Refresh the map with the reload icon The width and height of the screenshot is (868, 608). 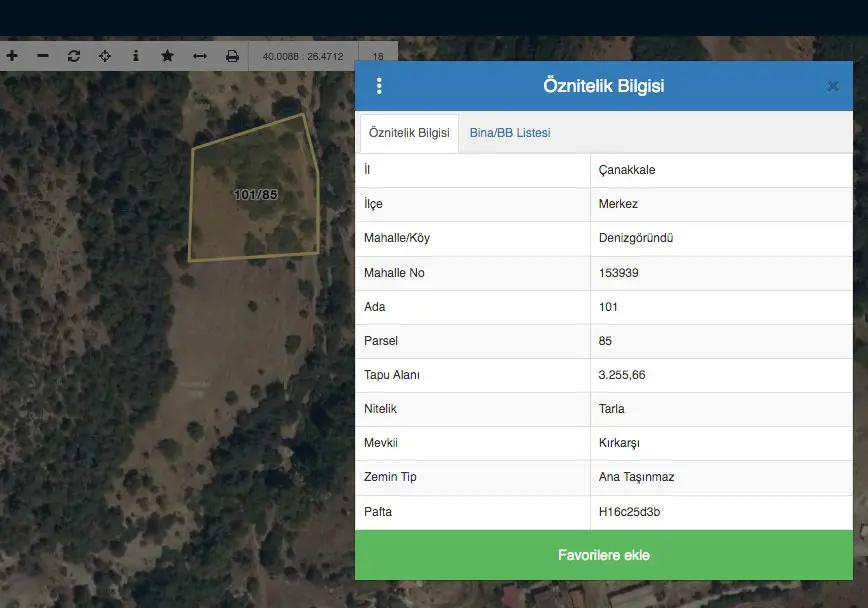pyautogui.click(x=74, y=56)
